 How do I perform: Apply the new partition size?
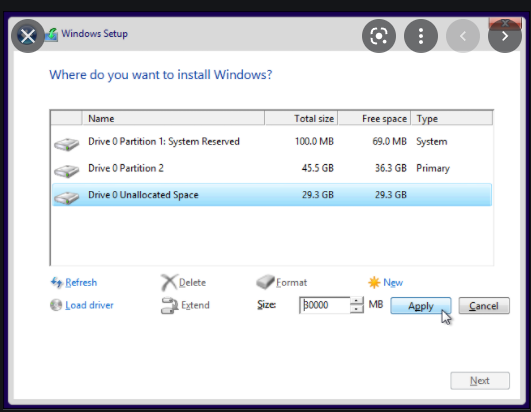pos(421,306)
